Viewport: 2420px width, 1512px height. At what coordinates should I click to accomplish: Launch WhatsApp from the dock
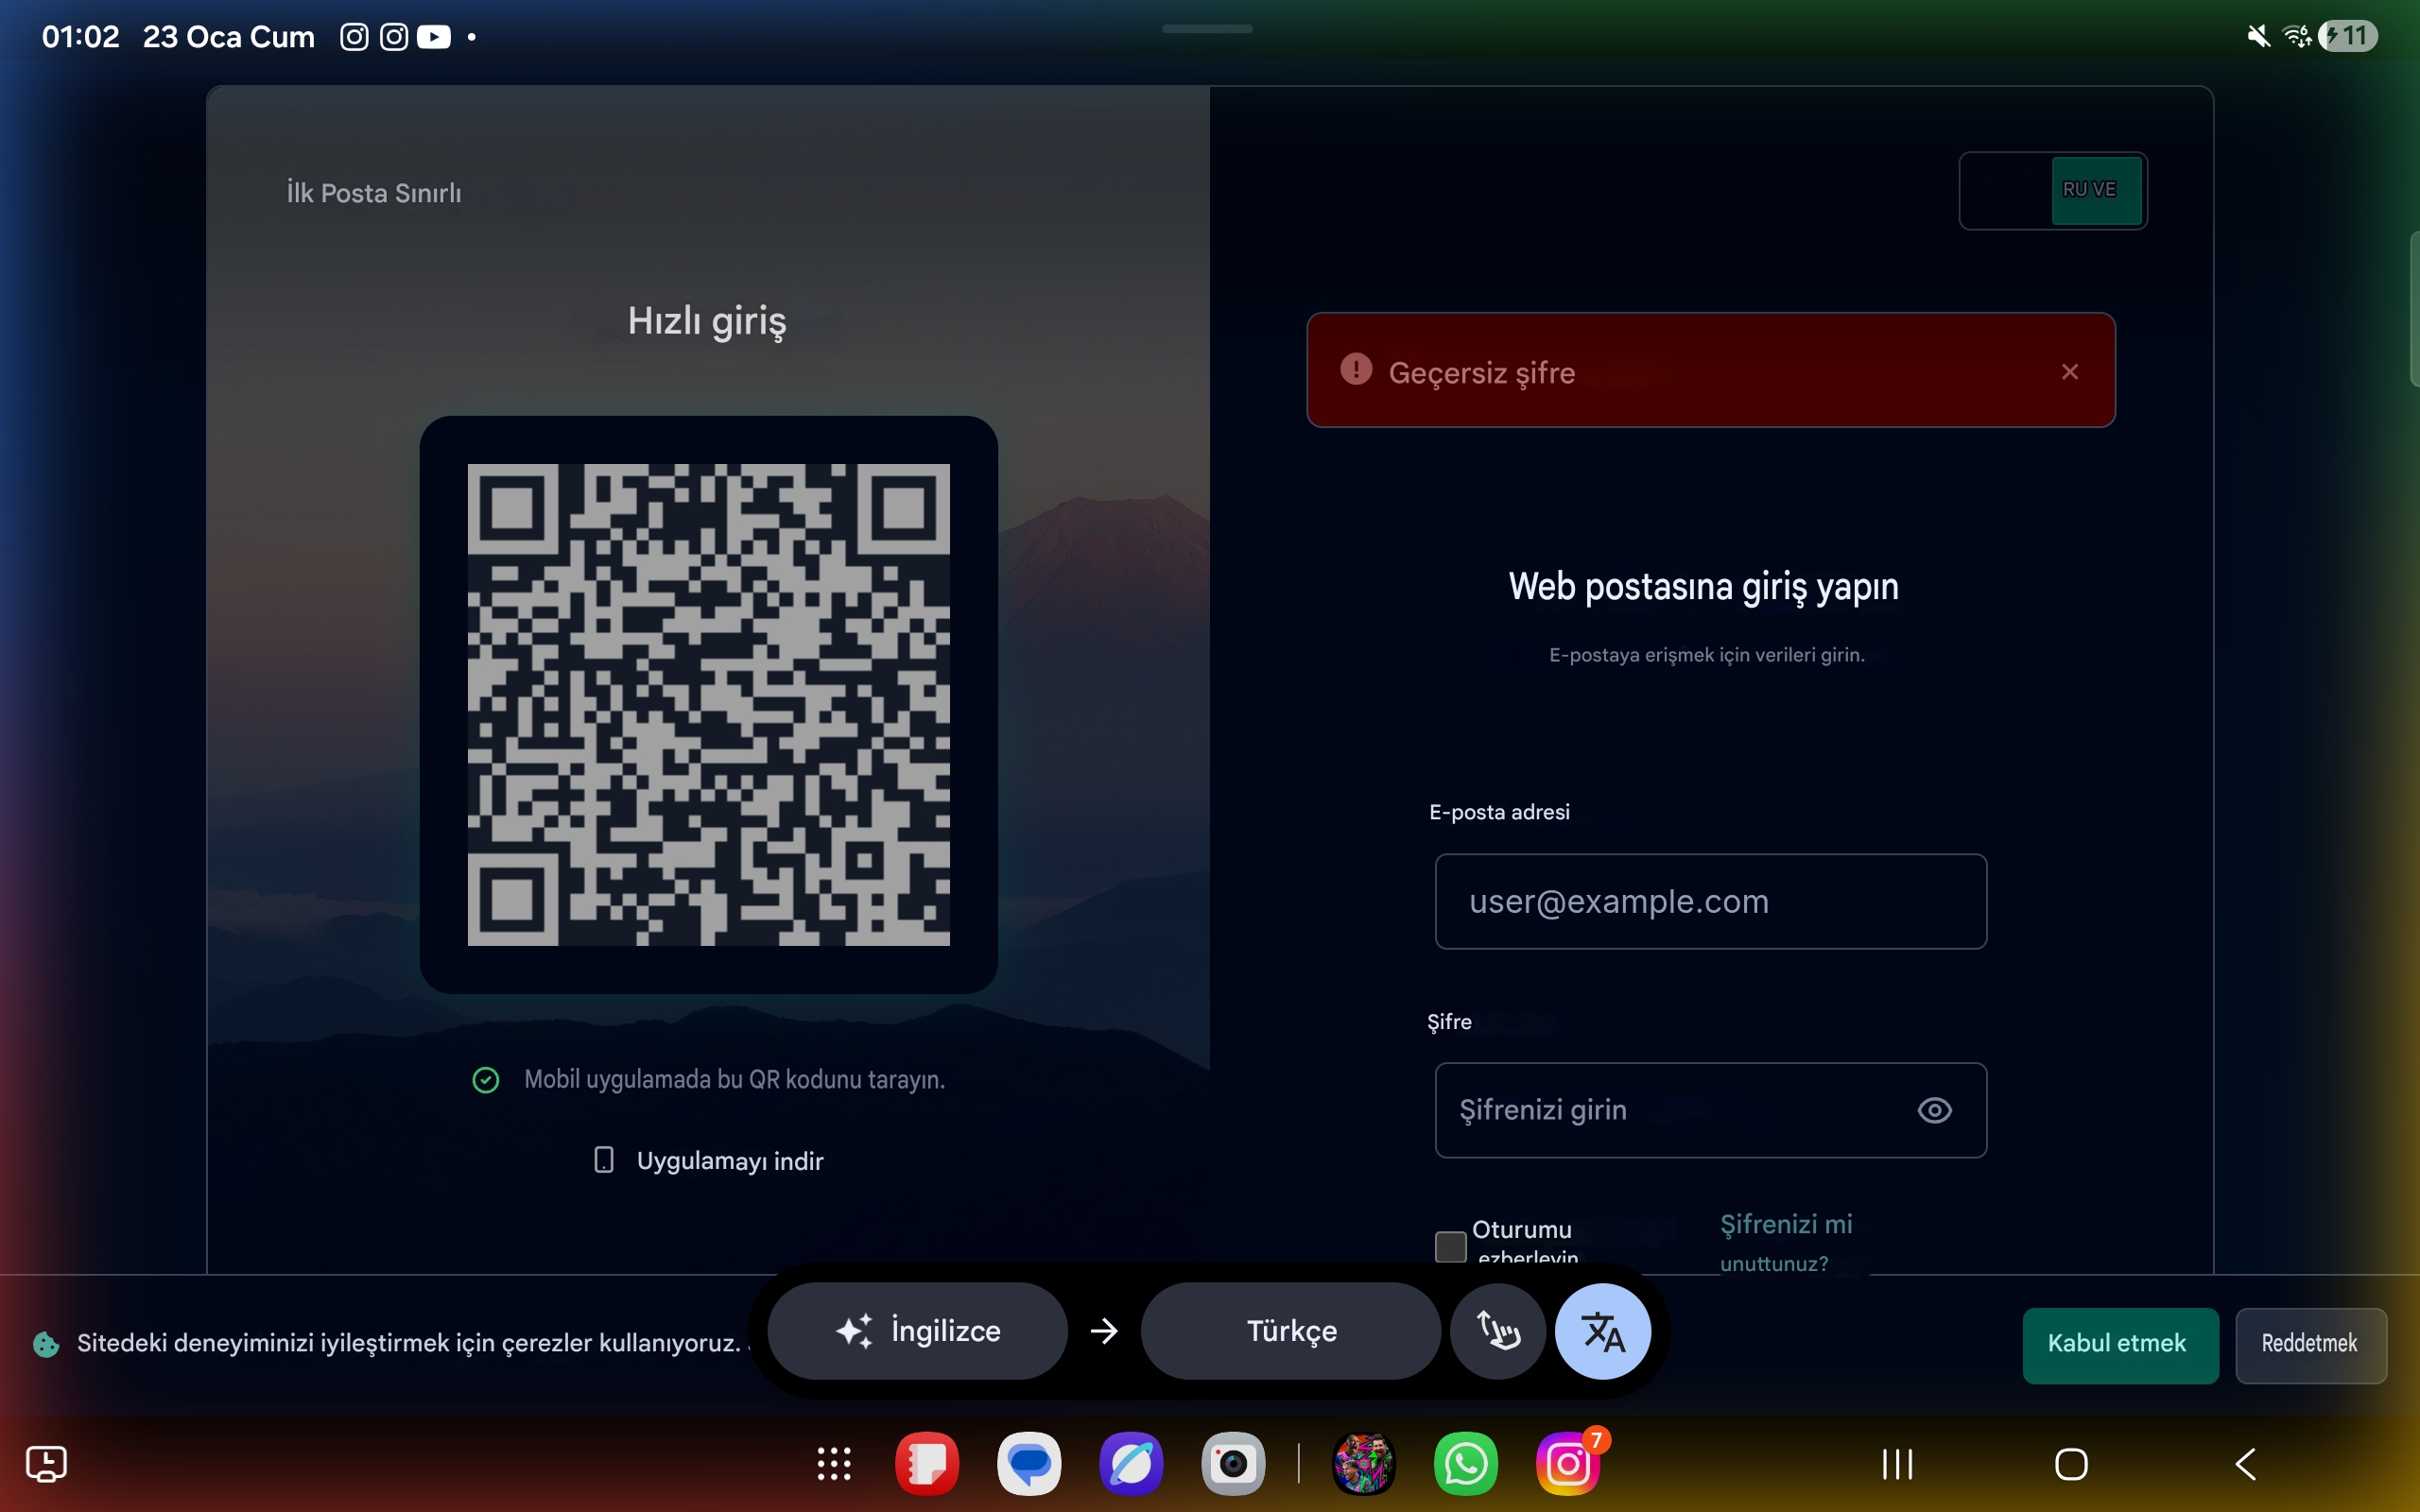(1466, 1464)
